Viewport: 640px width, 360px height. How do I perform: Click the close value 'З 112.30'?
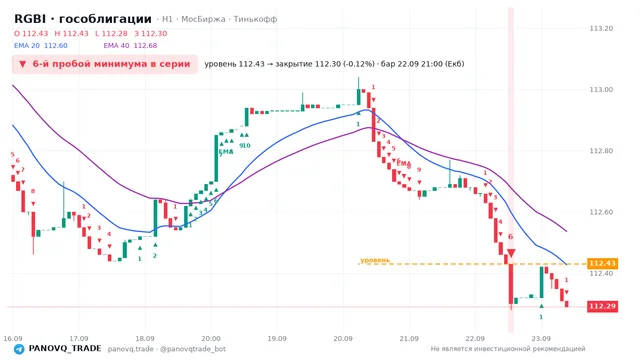151,33
